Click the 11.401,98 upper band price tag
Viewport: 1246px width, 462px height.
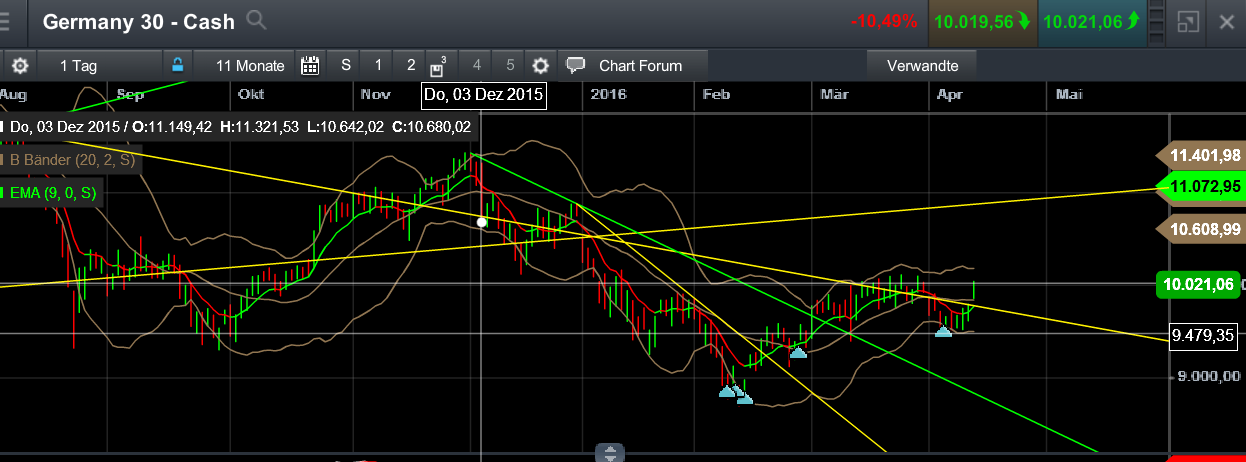coord(1199,155)
